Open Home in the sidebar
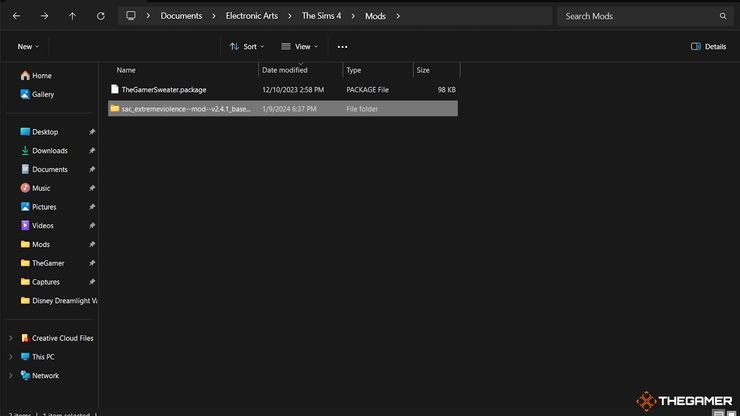740x416 pixels. (36, 76)
